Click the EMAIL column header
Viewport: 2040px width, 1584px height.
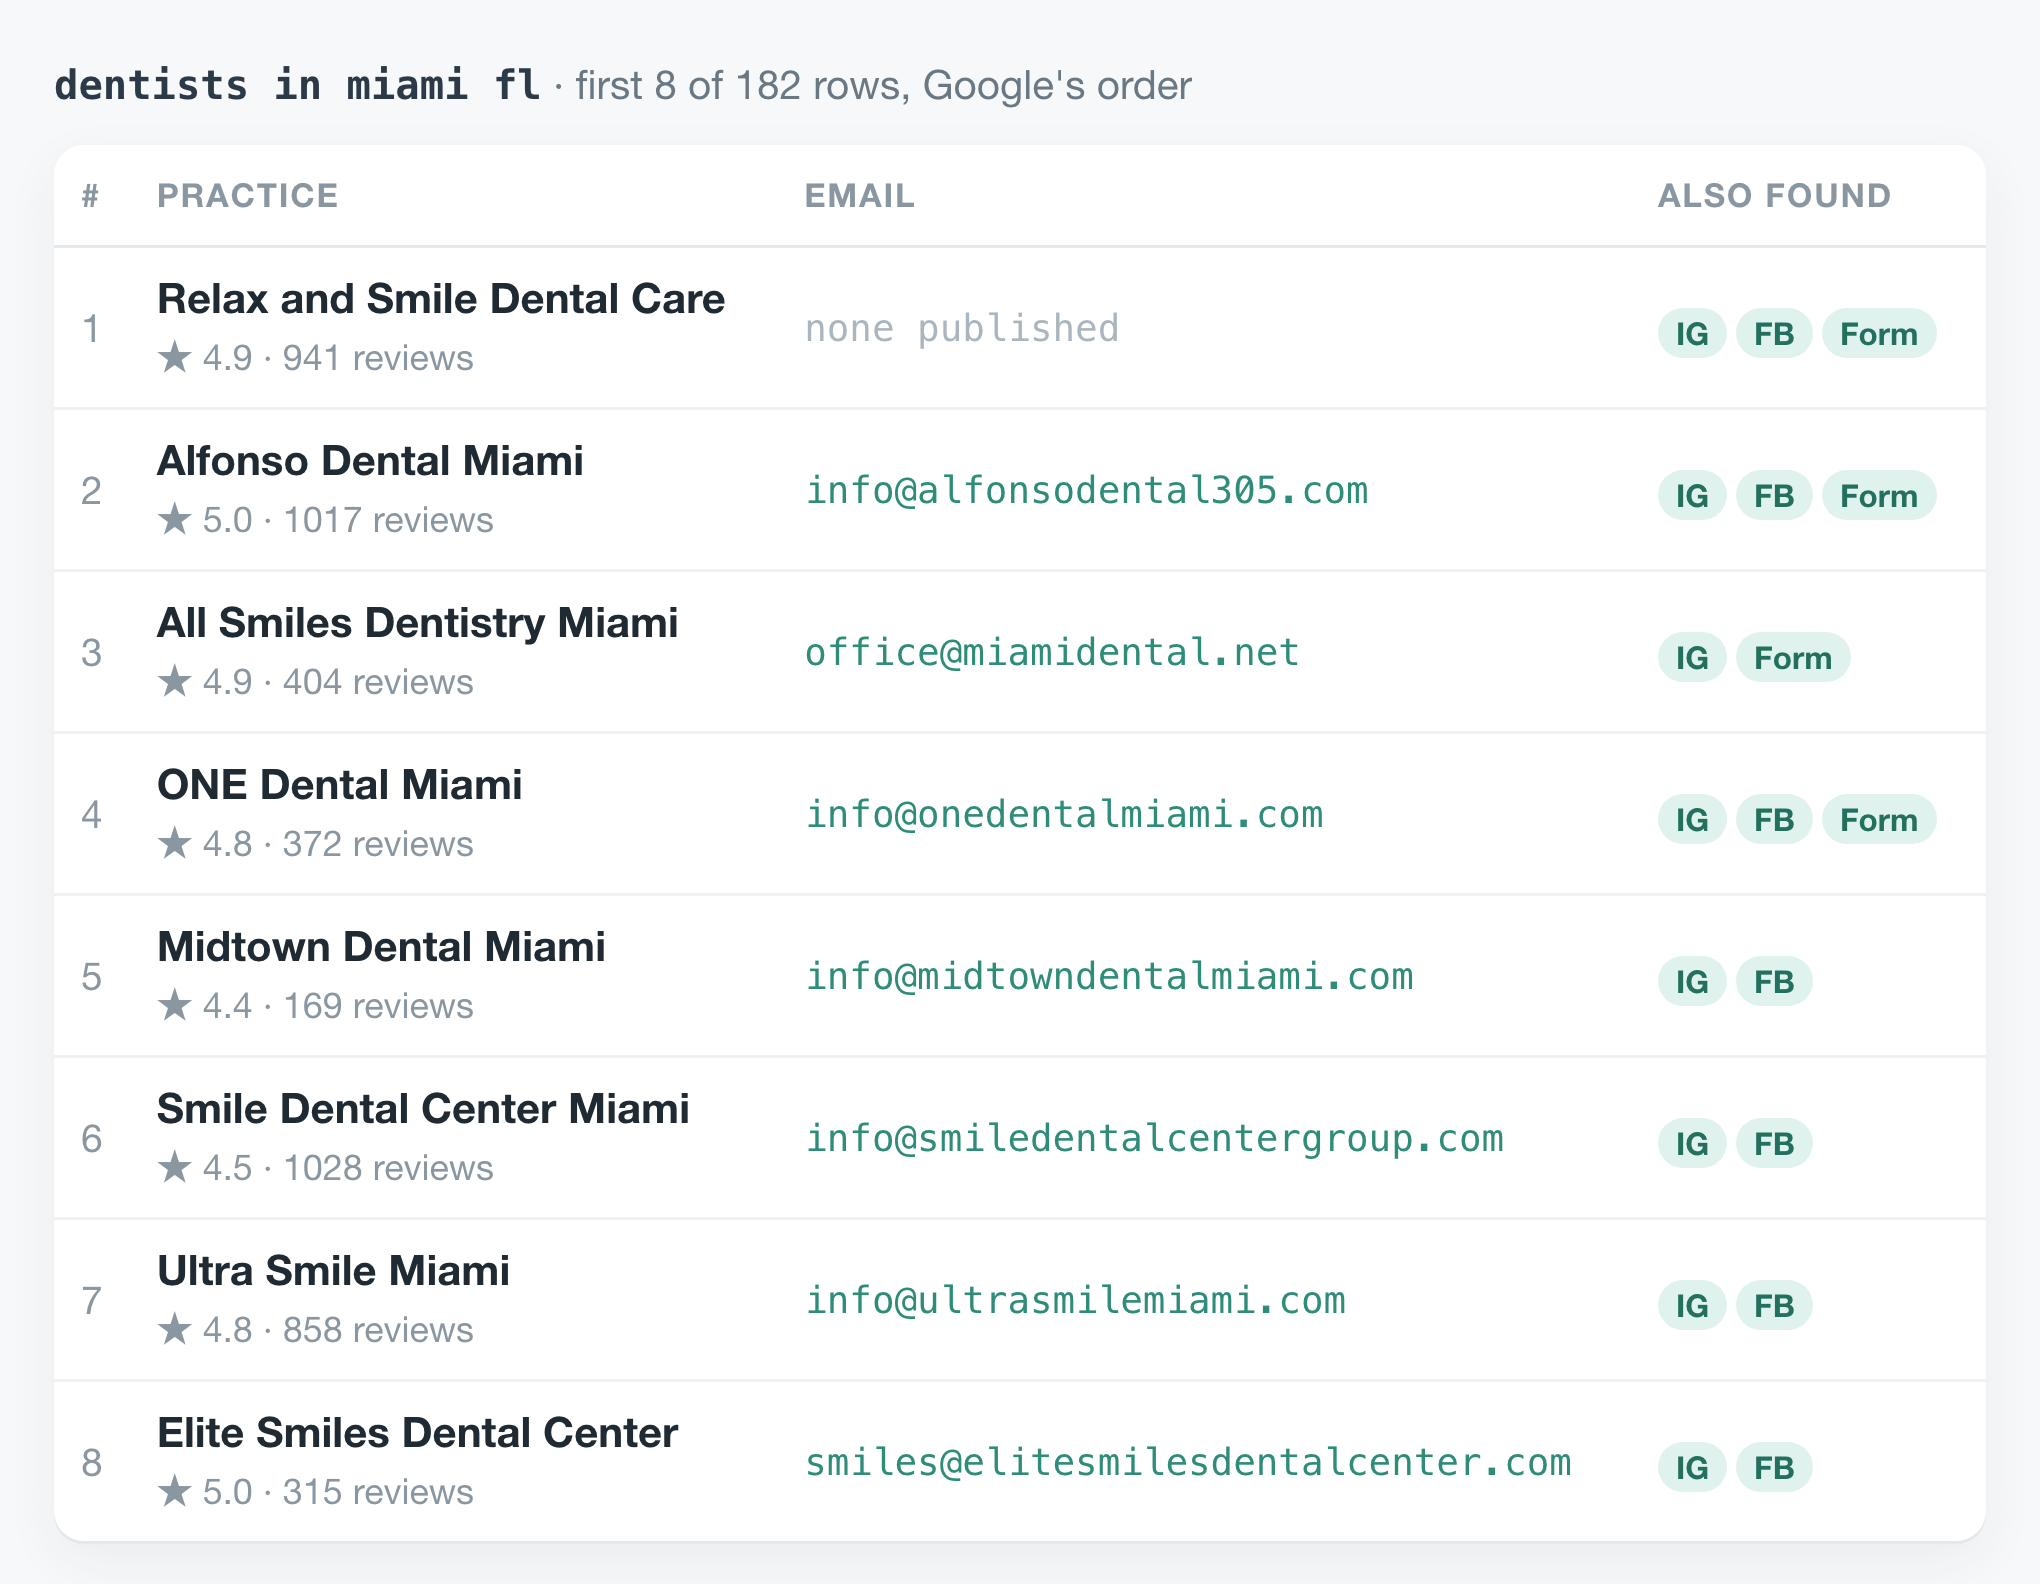[x=860, y=196]
